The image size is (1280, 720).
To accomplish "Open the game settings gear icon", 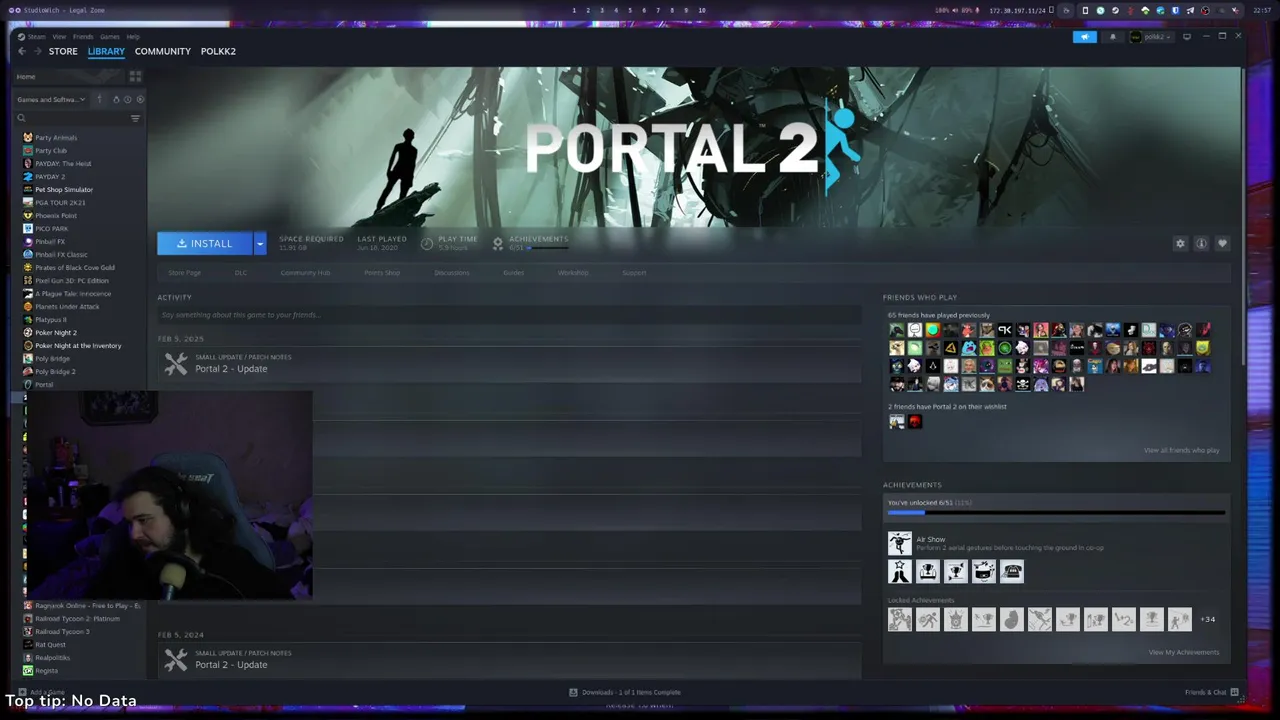I will (x=1180, y=243).
